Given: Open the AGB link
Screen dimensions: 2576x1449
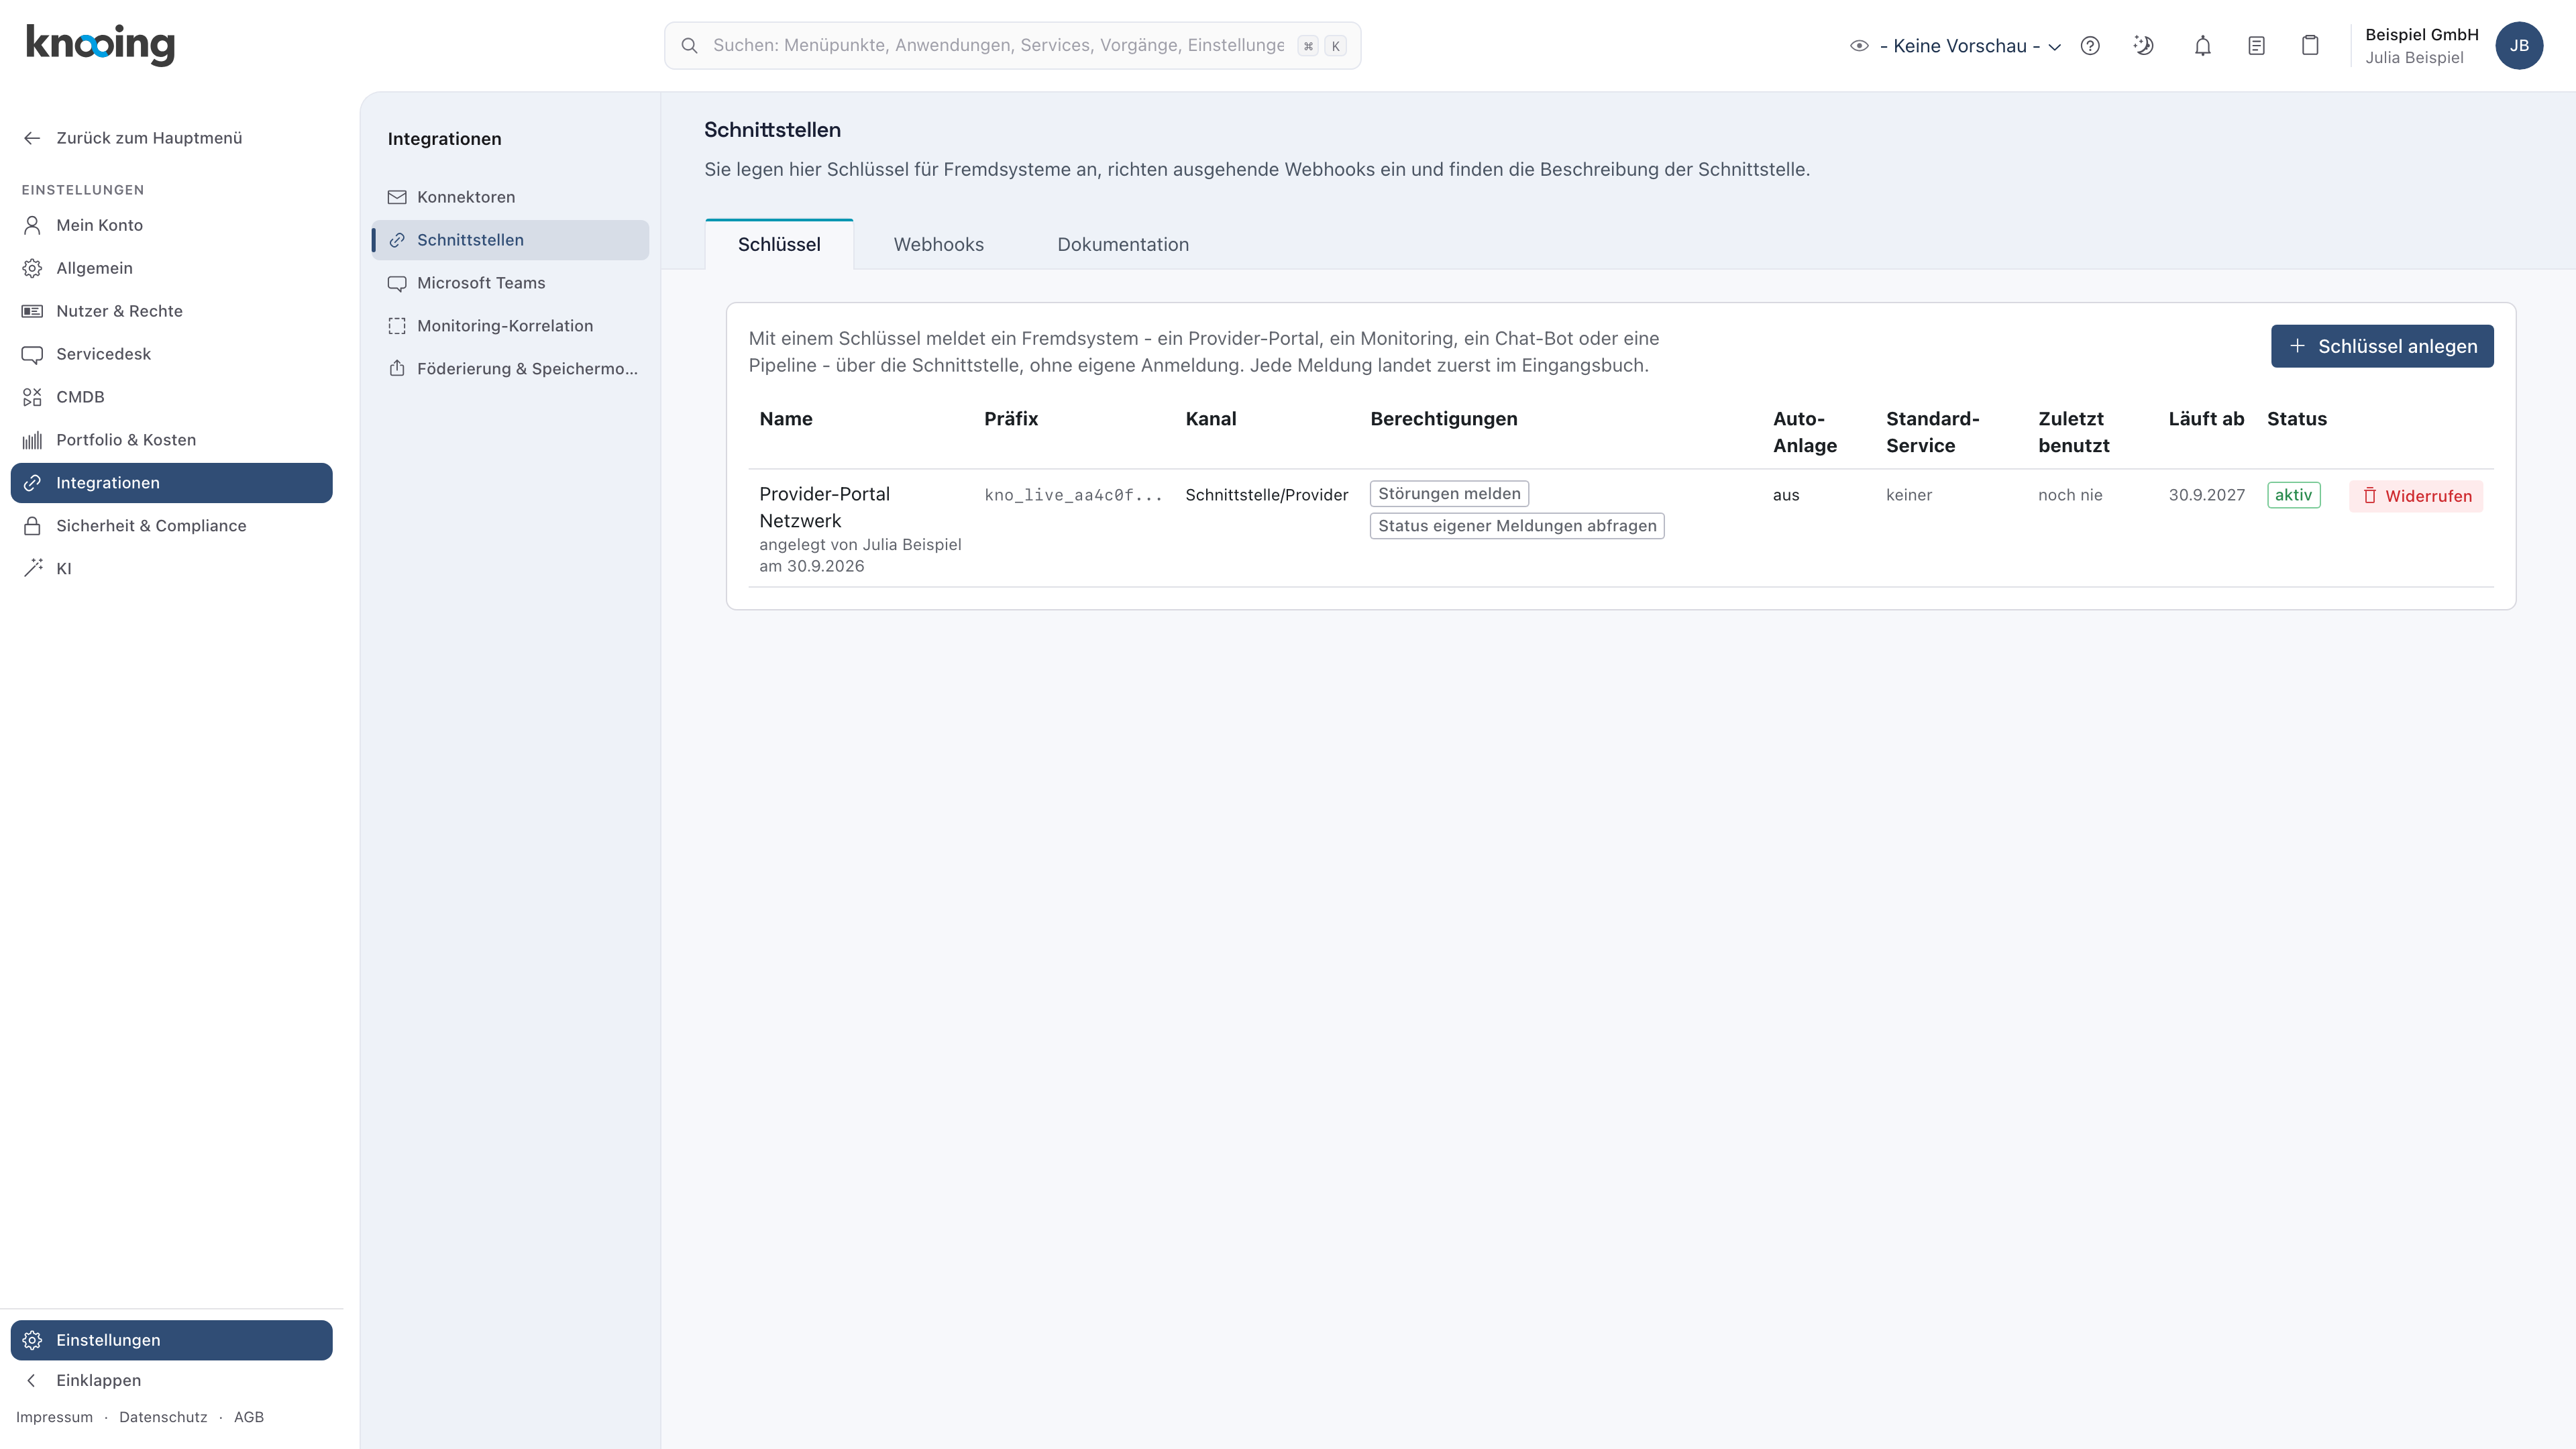Looking at the screenshot, I should point(249,1417).
